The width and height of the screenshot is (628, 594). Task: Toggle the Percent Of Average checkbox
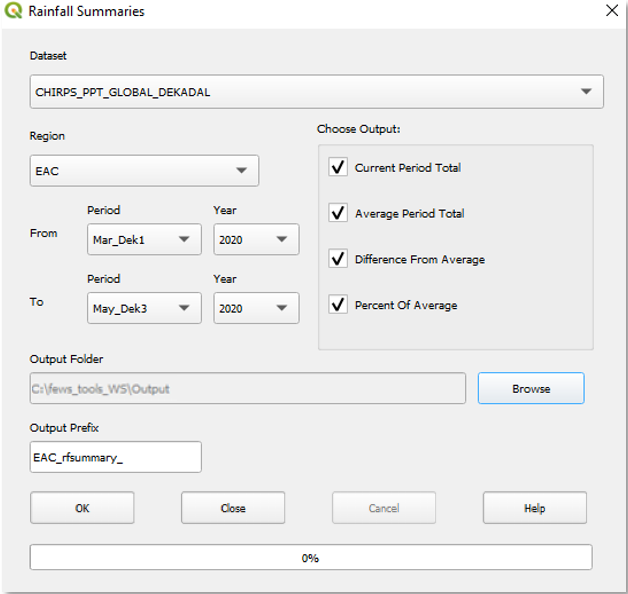[338, 305]
